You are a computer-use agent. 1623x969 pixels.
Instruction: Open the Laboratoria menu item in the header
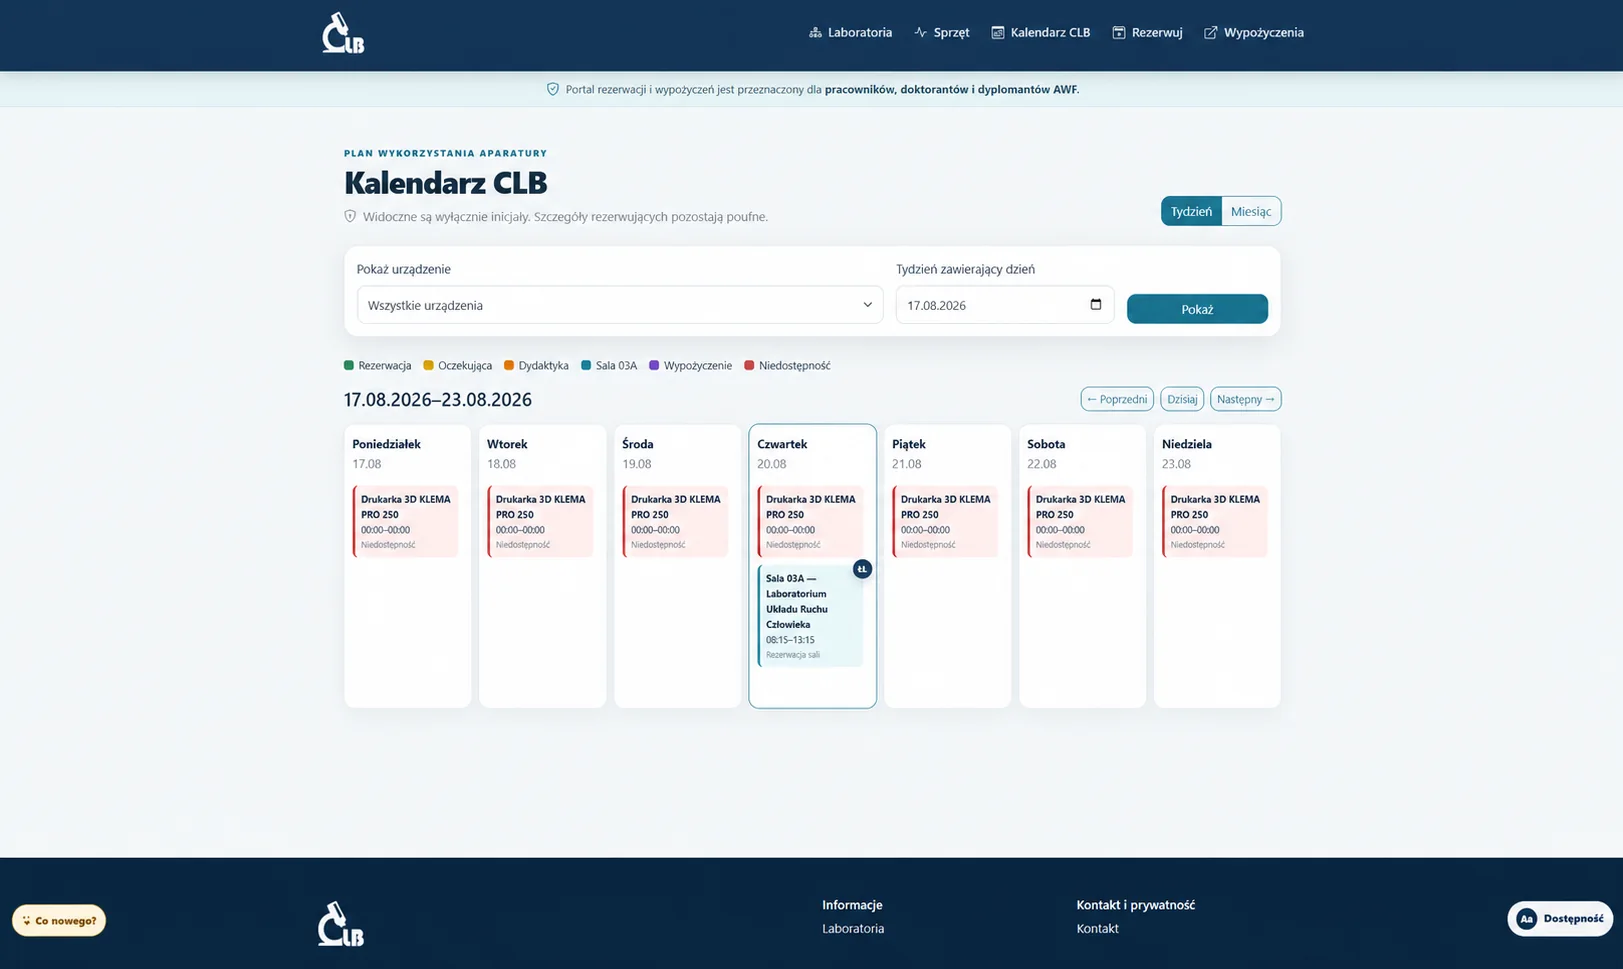click(851, 33)
